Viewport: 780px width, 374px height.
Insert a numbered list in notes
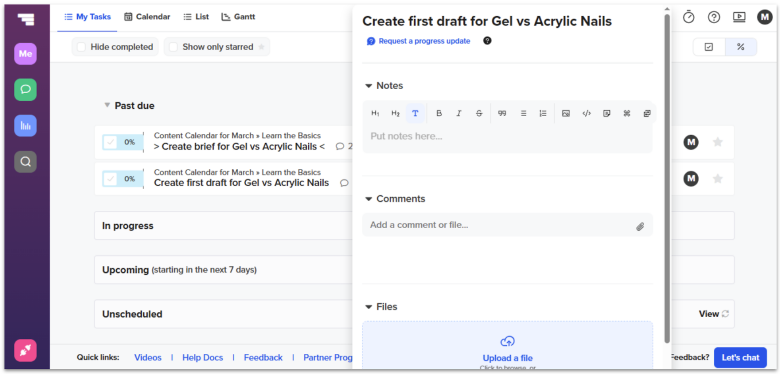click(543, 113)
